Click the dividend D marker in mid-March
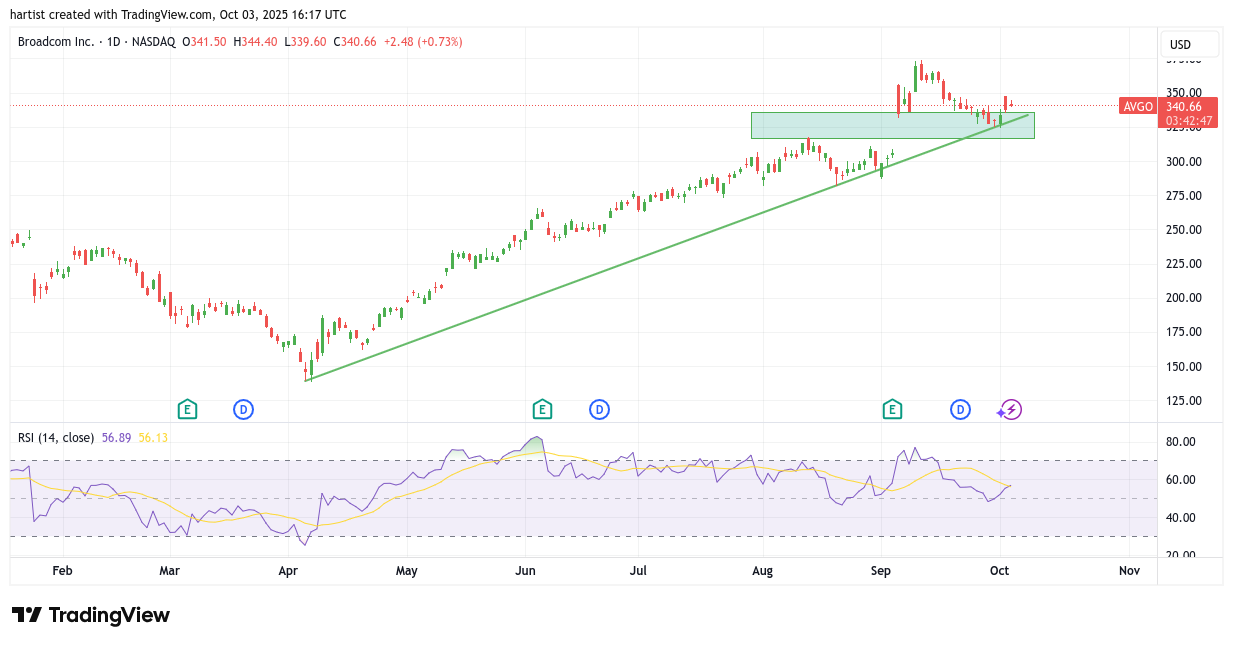Image resolution: width=1233 pixels, height=645 pixels. [x=243, y=409]
